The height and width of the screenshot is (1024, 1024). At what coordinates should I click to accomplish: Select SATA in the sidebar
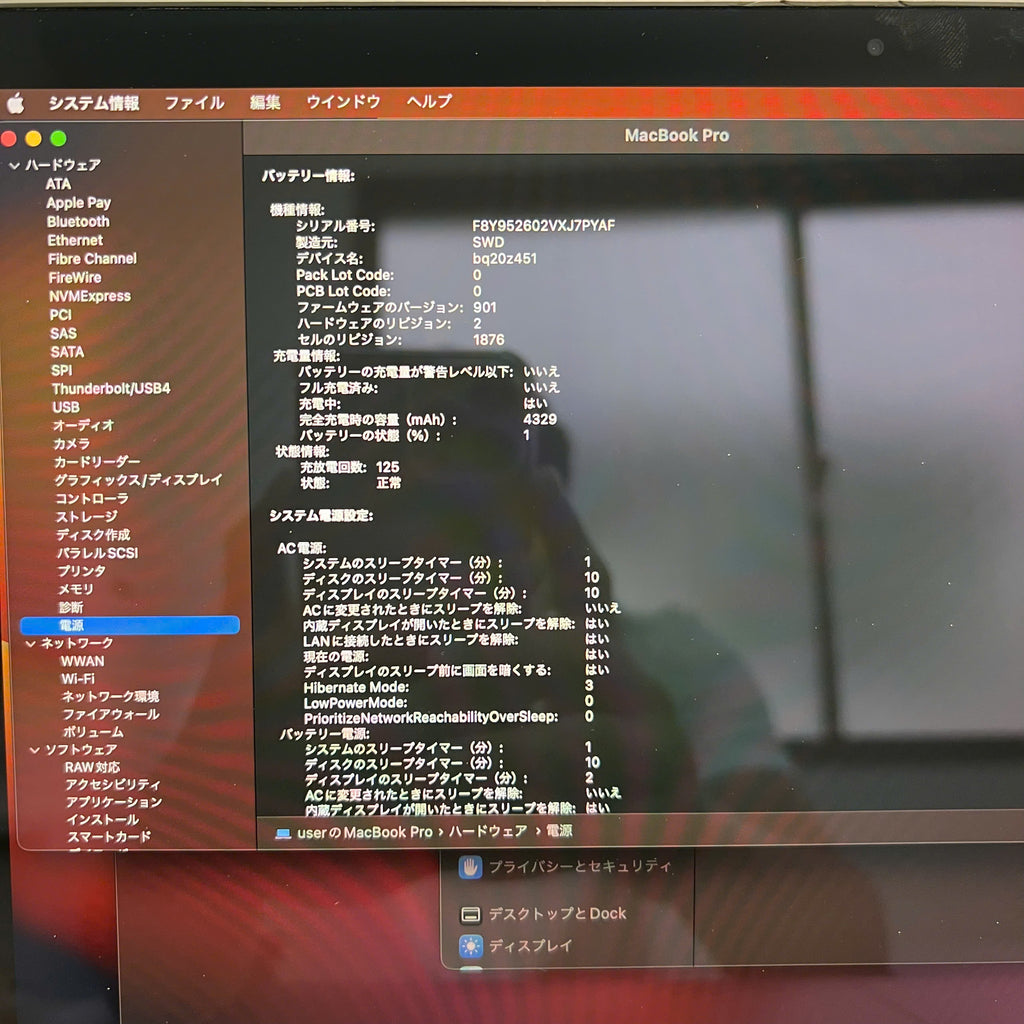pos(67,352)
